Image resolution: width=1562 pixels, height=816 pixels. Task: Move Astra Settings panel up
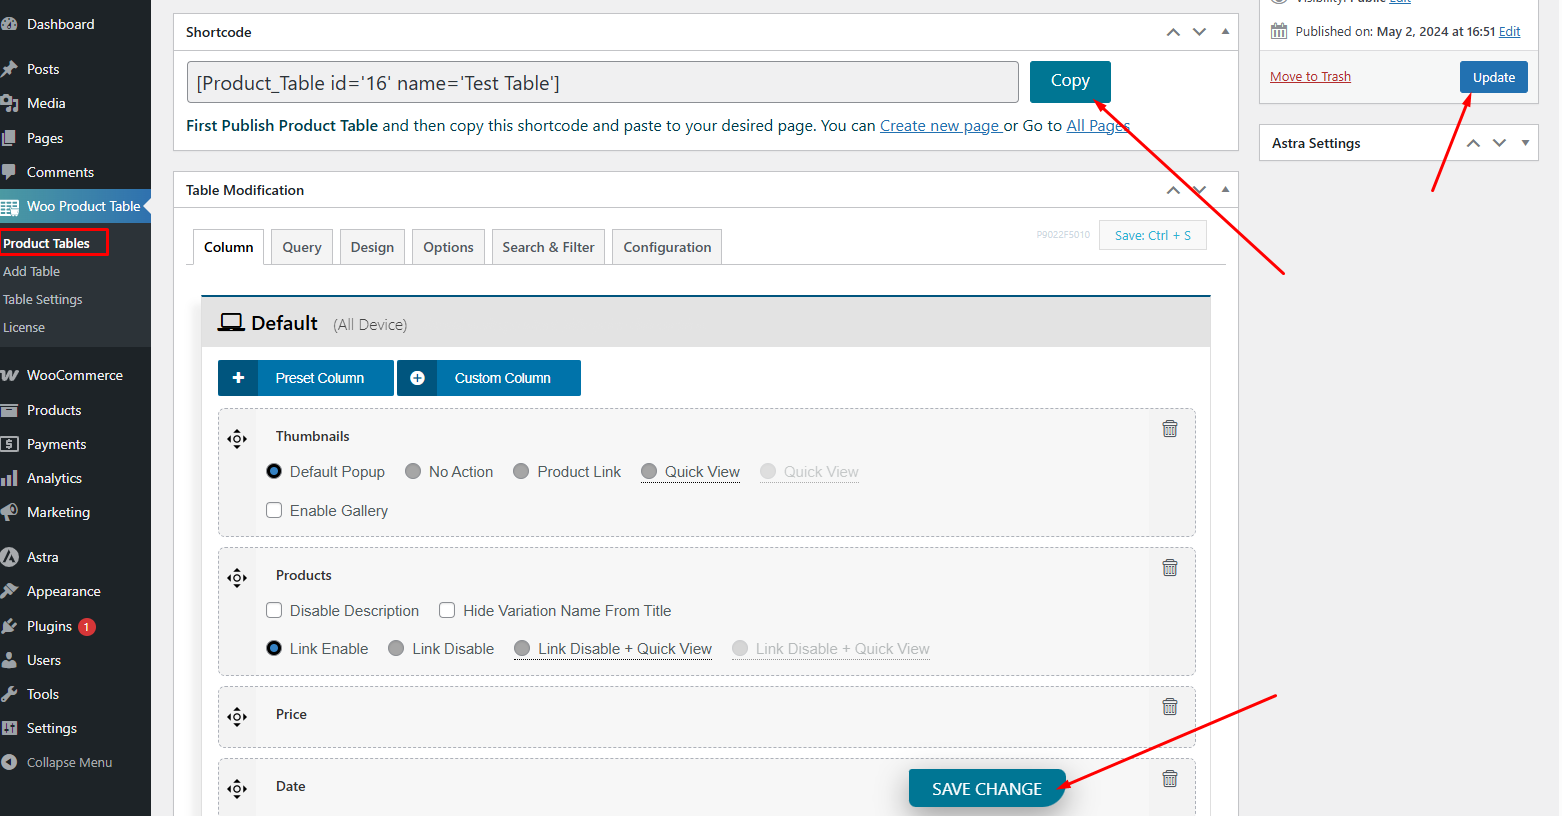[1473, 143]
